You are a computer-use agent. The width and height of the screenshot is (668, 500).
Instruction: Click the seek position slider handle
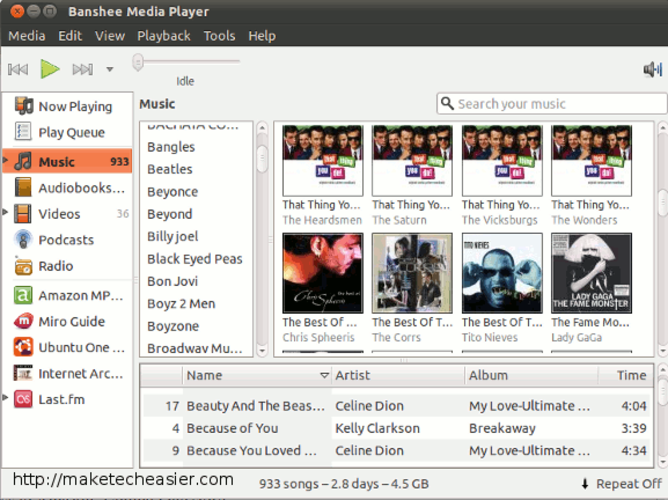(x=138, y=62)
